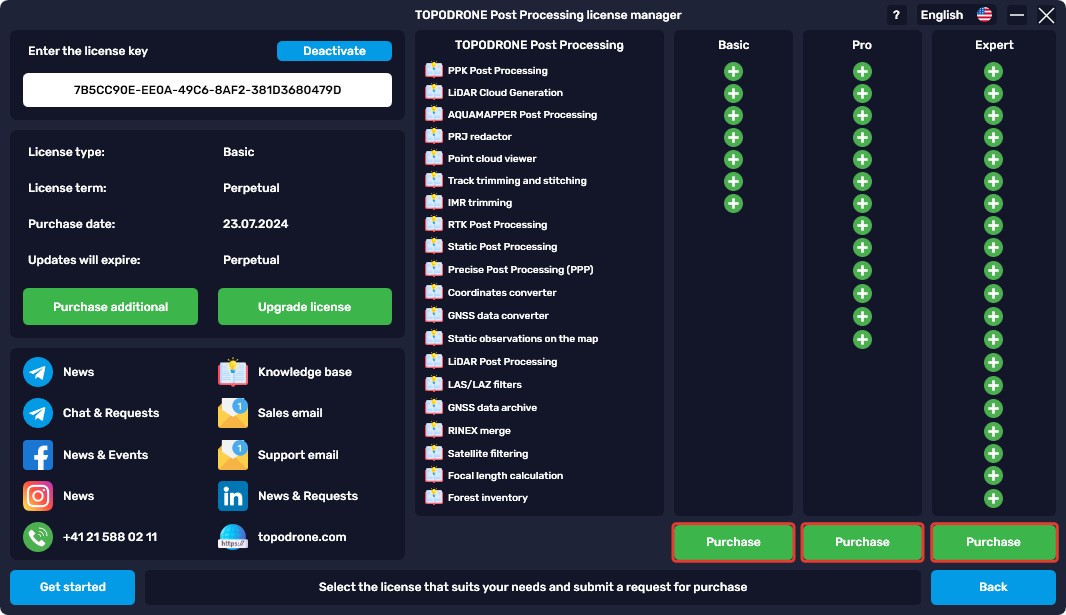The width and height of the screenshot is (1066, 615).
Task: Click the topodrone.com link text
Action: [302, 537]
